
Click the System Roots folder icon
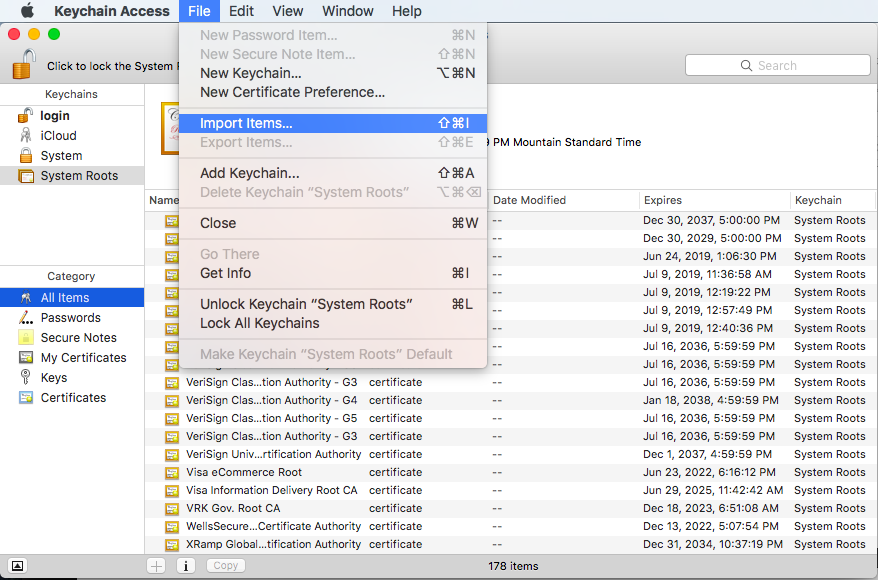pyautogui.click(x=26, y=176)
